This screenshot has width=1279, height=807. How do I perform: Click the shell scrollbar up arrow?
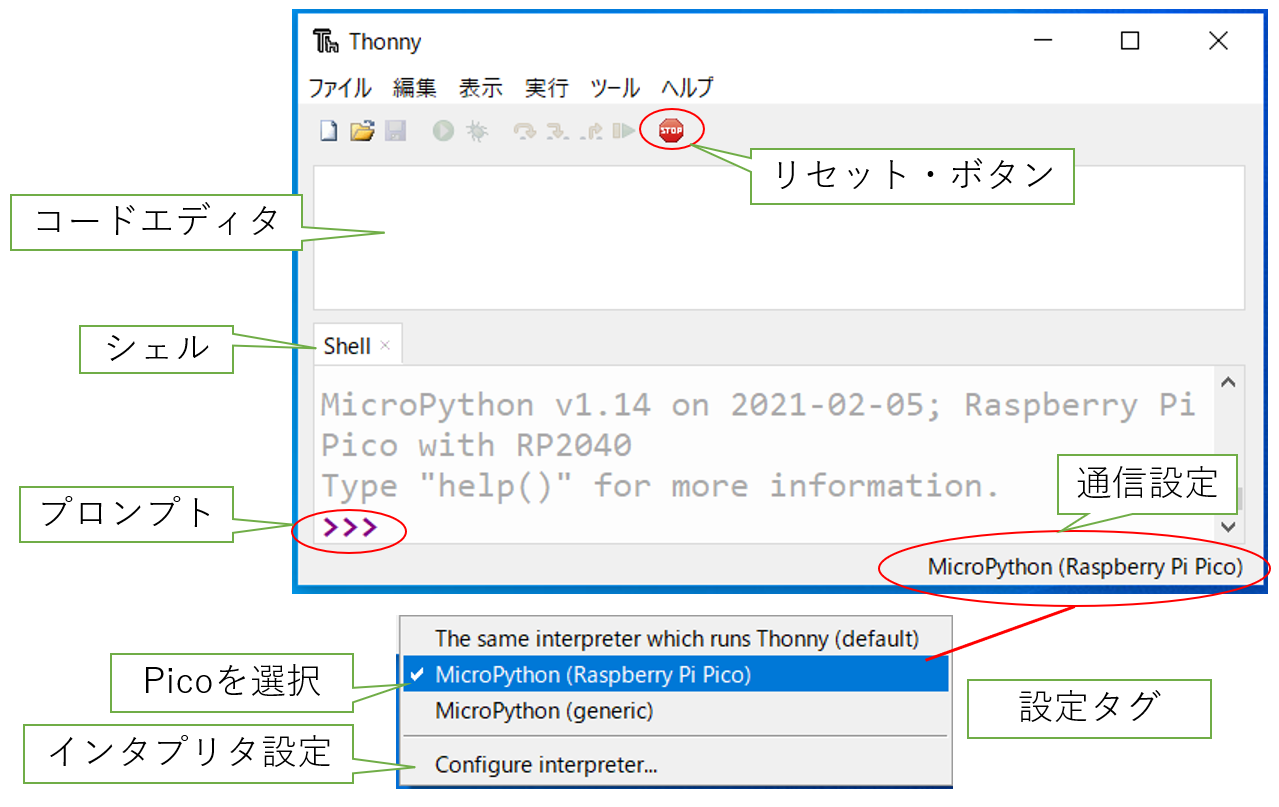pos(1229,382)
